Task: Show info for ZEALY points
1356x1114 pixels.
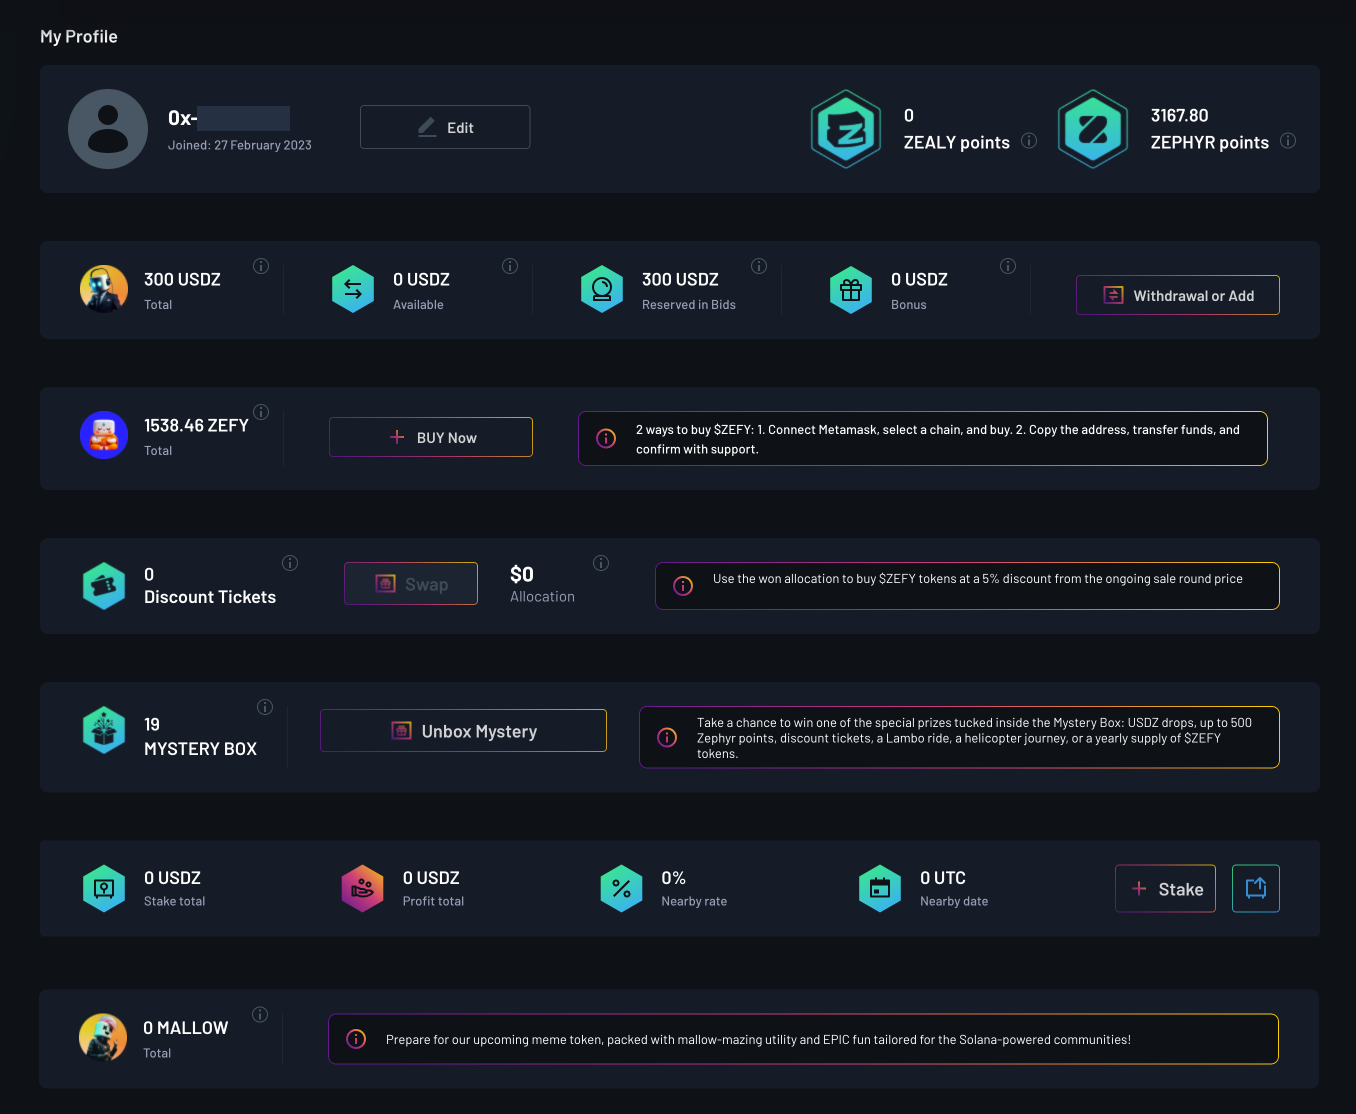Action: coord(1029,141)
